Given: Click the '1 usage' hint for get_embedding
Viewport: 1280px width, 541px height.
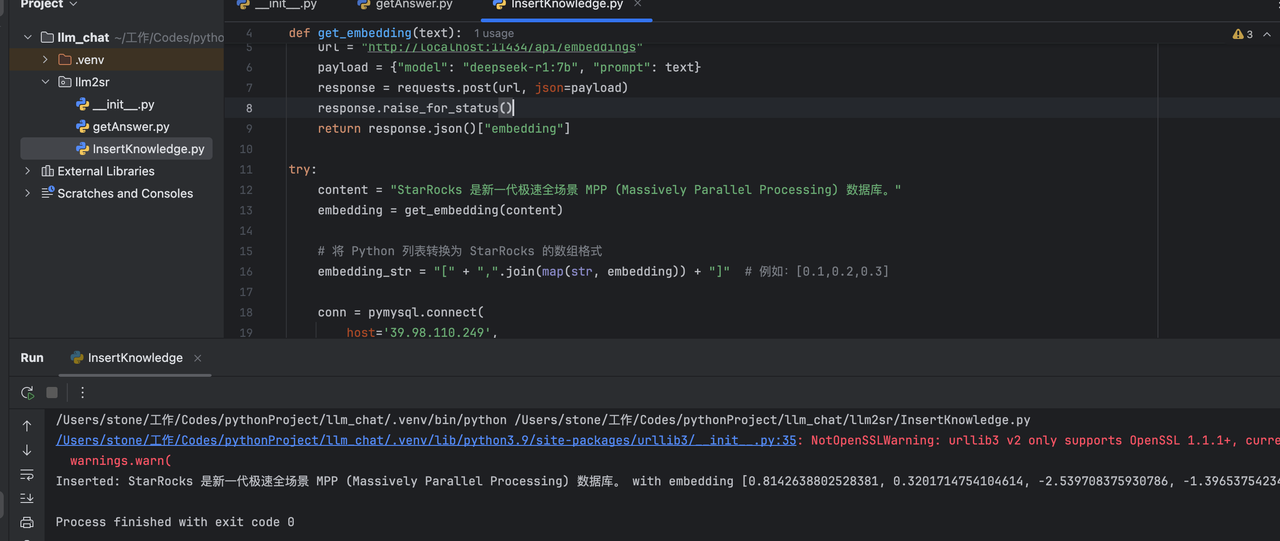Looking at the screenshot, I should (494, 34).
